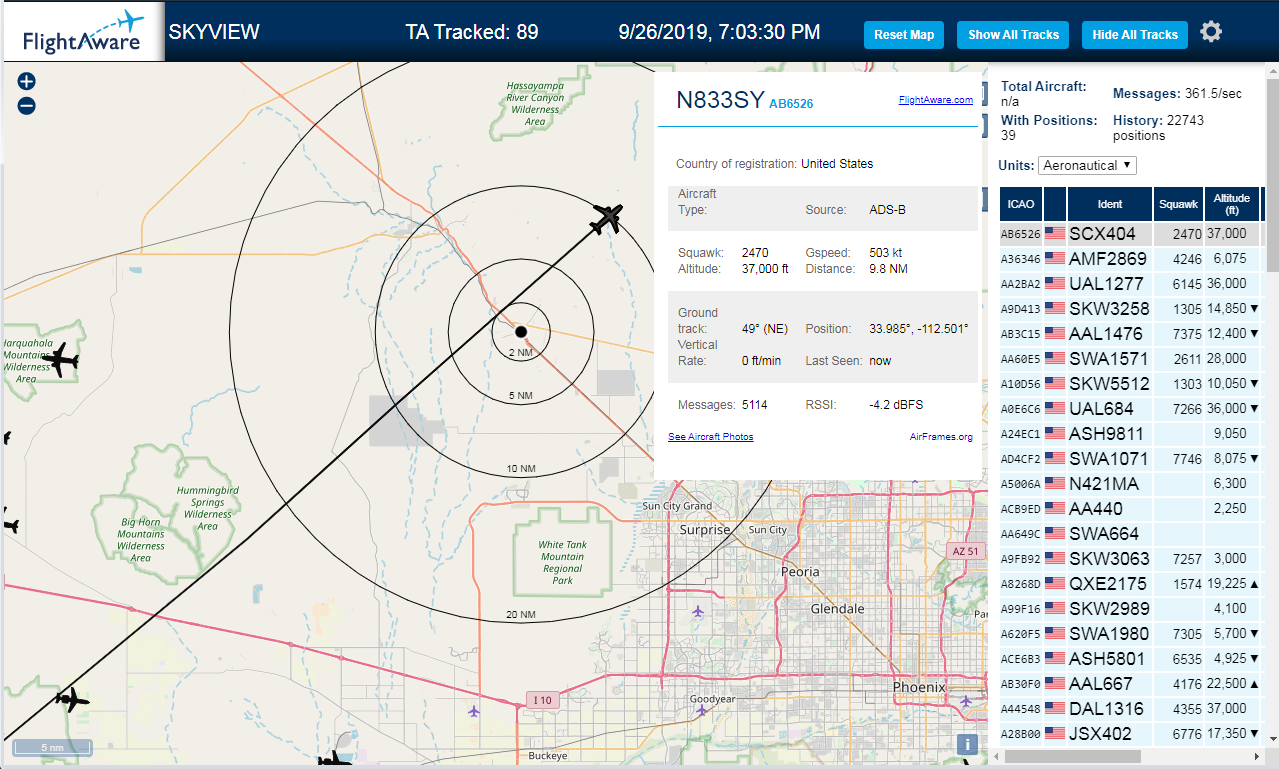
Task: Select the QXE2175 flight ident
Action: 1109,583
